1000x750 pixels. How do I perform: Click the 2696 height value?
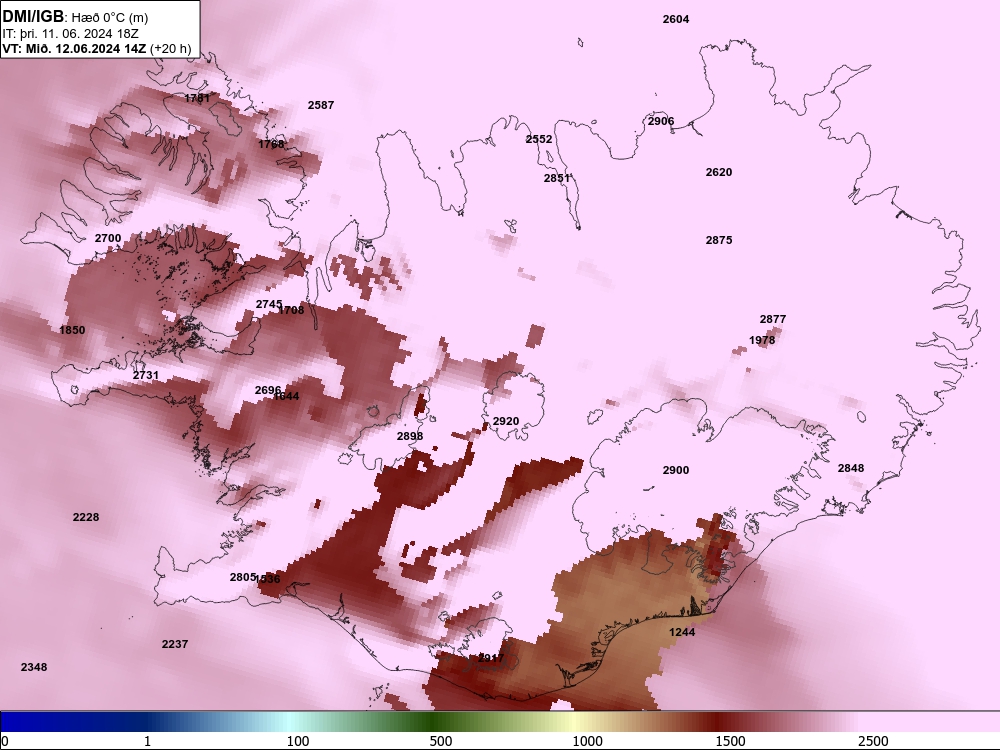pyautogui.click(x=267, y=390)
